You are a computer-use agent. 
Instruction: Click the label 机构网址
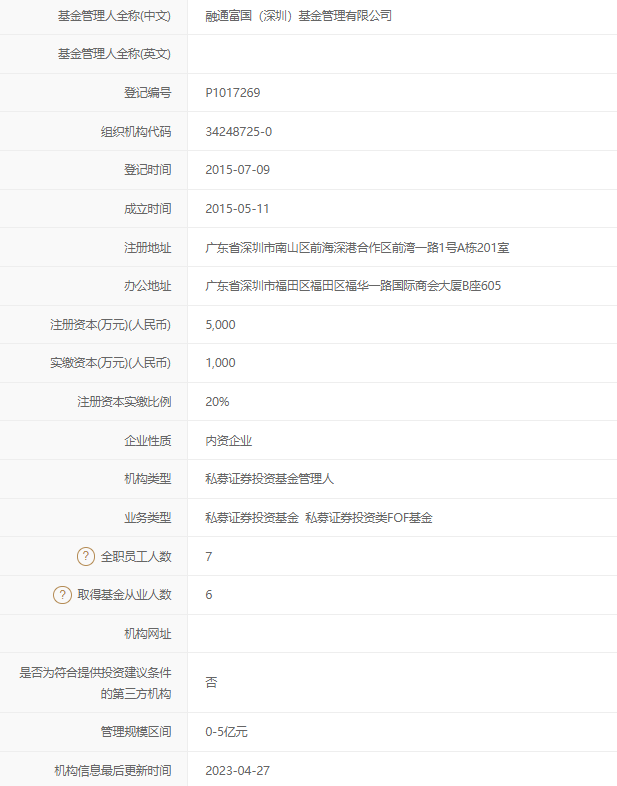click(x=148, y=634)
